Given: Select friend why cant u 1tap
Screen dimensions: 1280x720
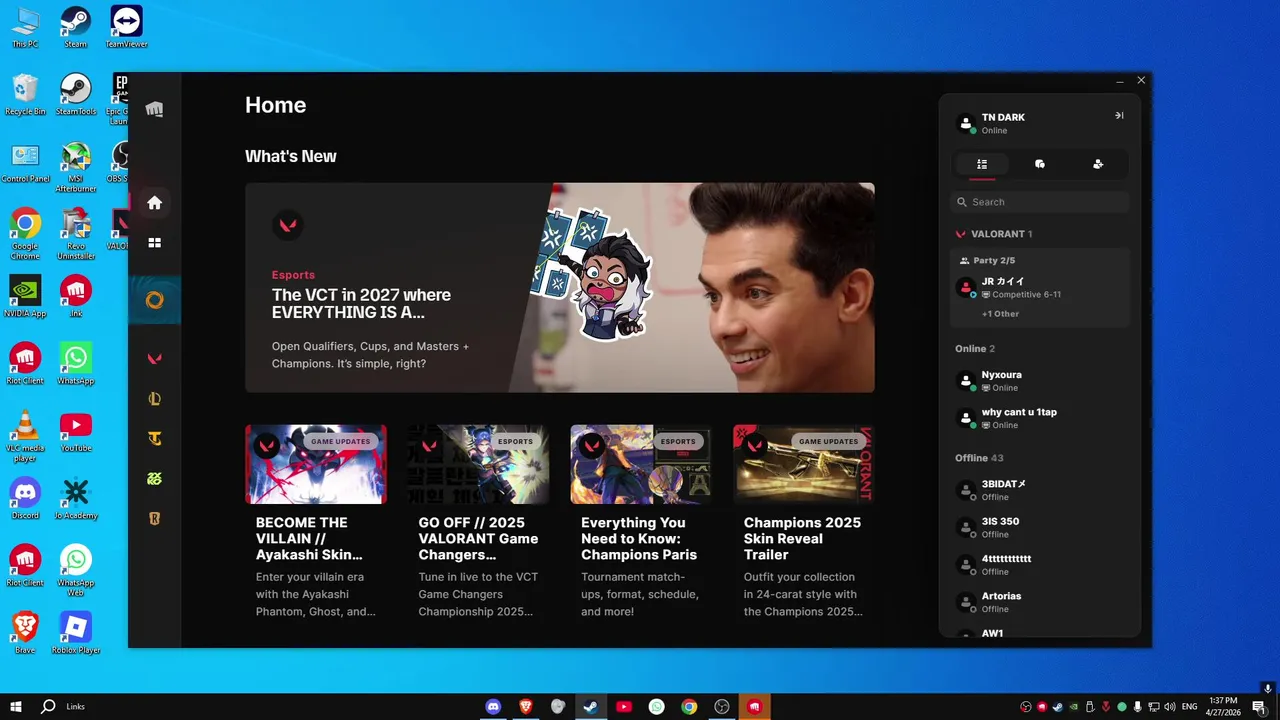Looking at the screenshot, I should (x=1040, y=418).
